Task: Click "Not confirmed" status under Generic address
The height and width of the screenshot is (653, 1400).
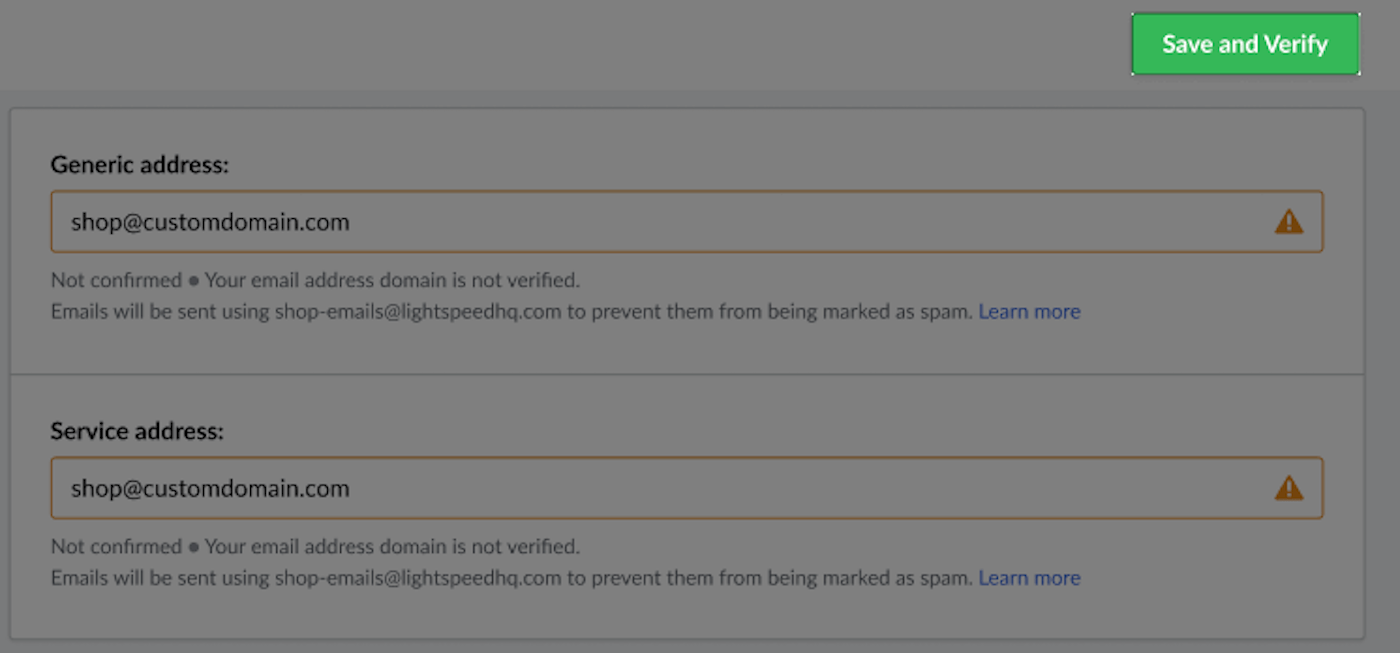Action: 116,280
